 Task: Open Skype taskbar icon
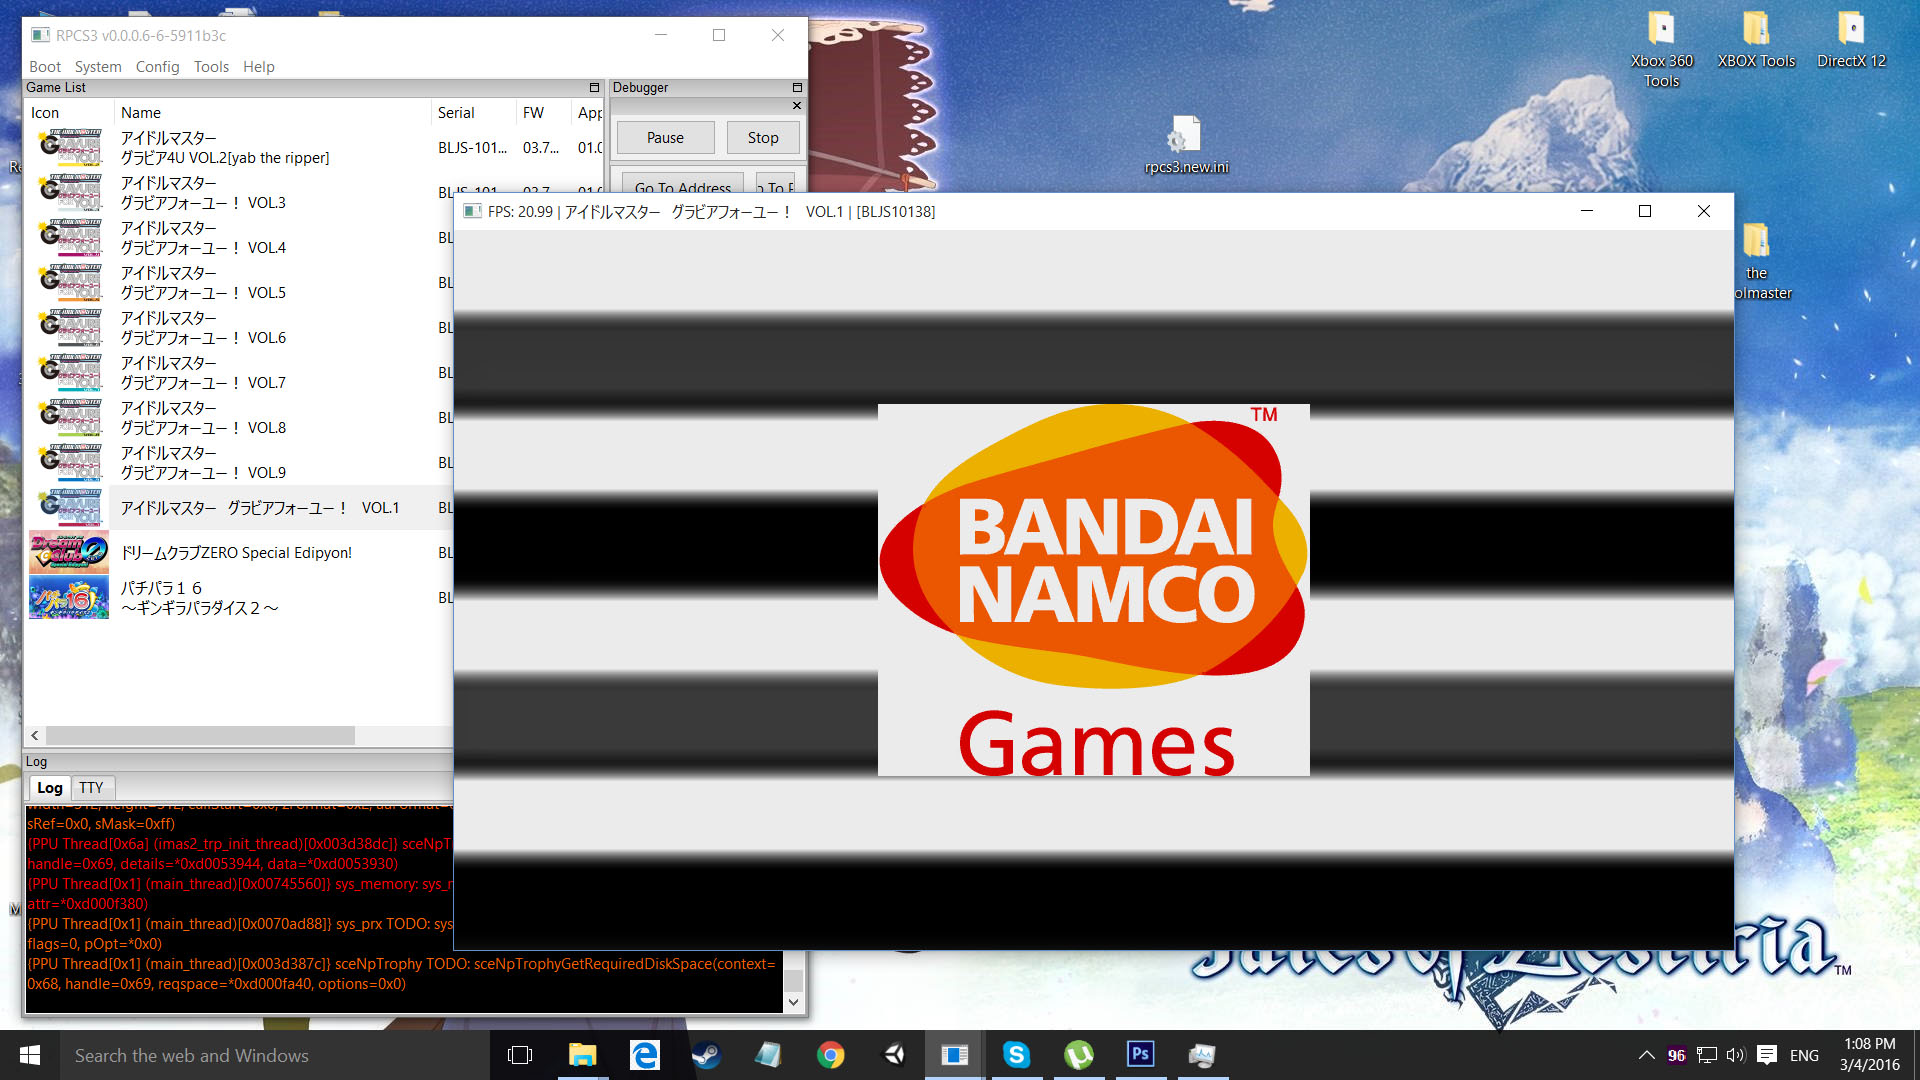(x=1016, y=1055)
